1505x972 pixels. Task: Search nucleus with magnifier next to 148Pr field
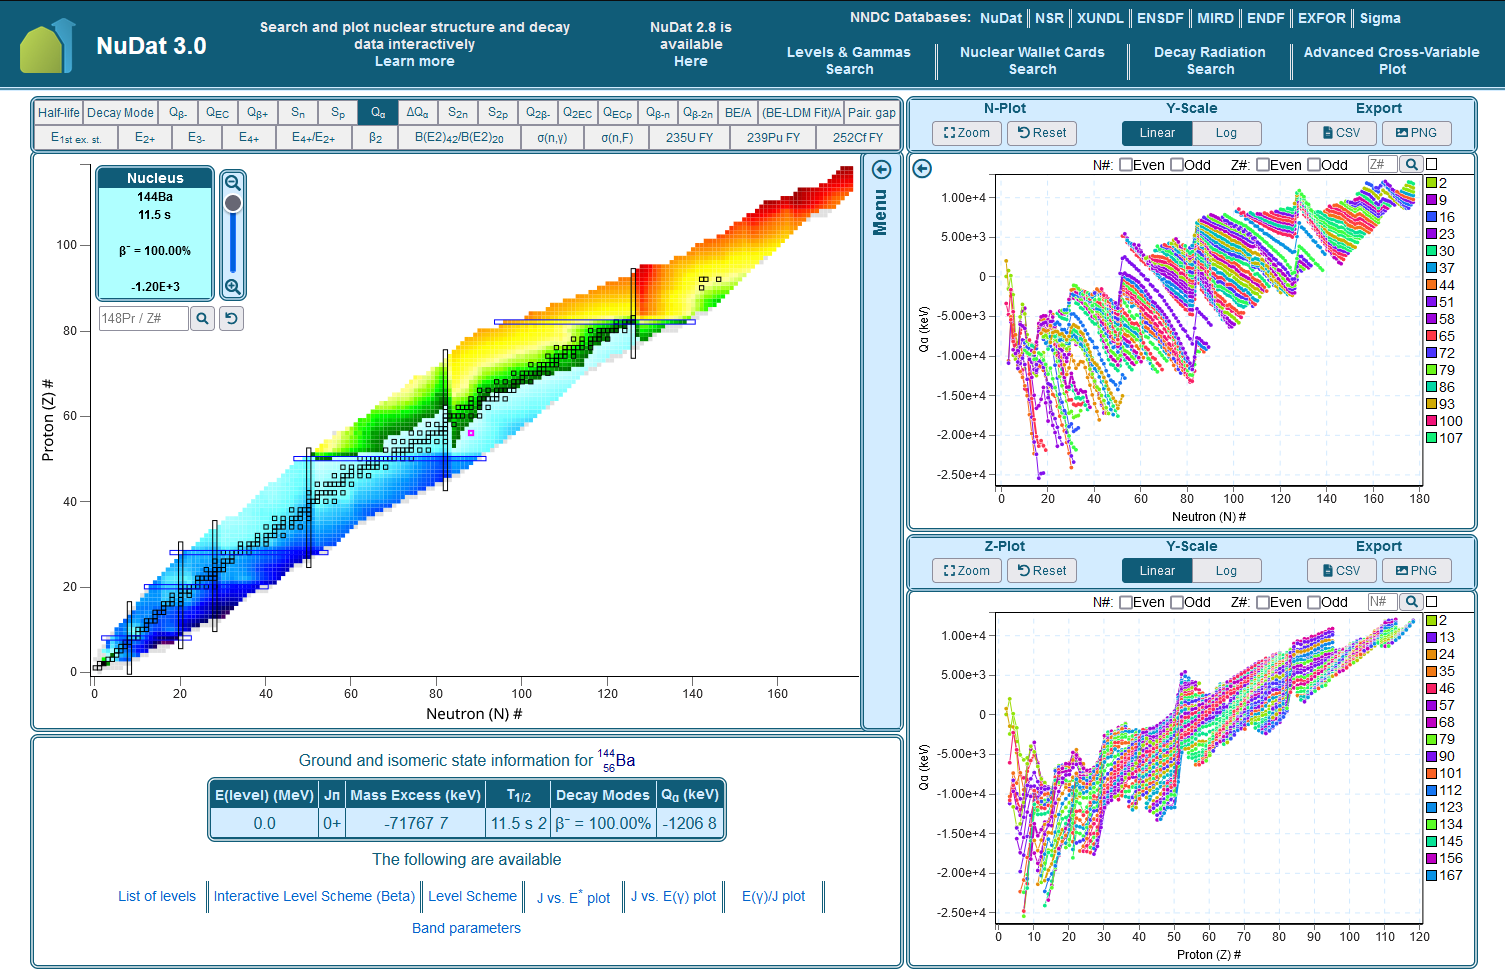pyautogui.click(x=202, y=318)
